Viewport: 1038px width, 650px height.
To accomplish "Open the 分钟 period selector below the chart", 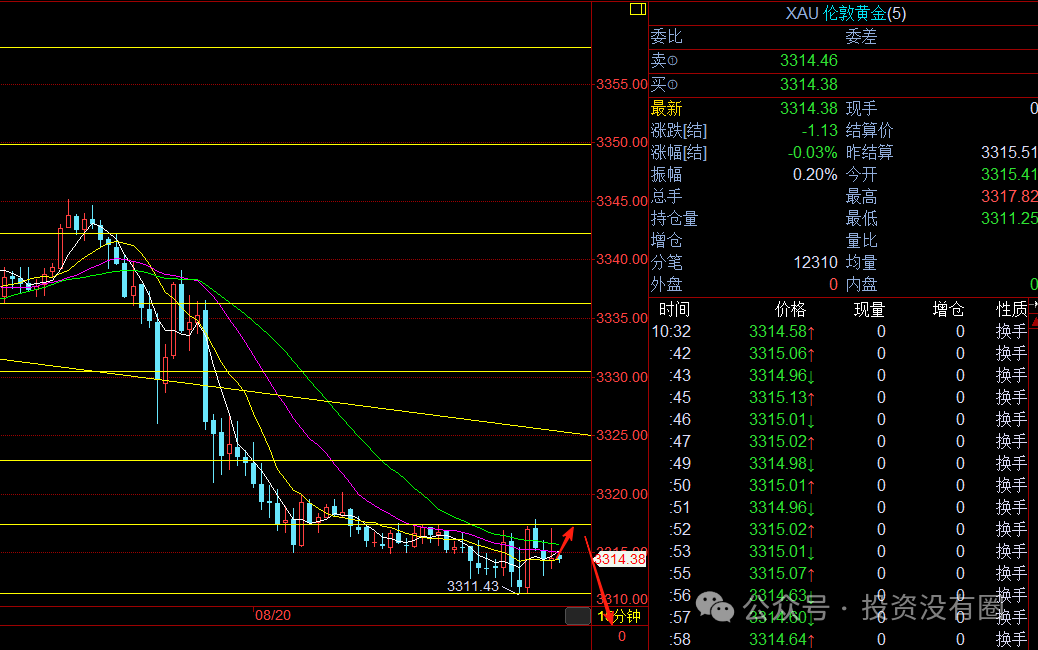I will click(x=620, y=616).
